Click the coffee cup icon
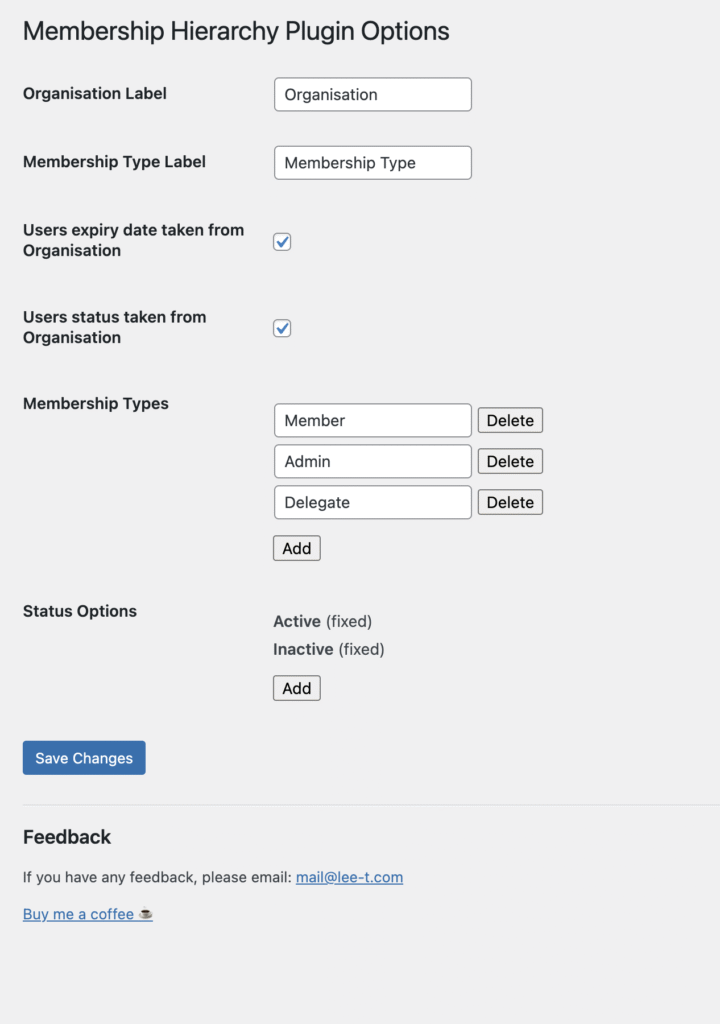This screenshot has width=720, height=1024. tap(146, 914)
